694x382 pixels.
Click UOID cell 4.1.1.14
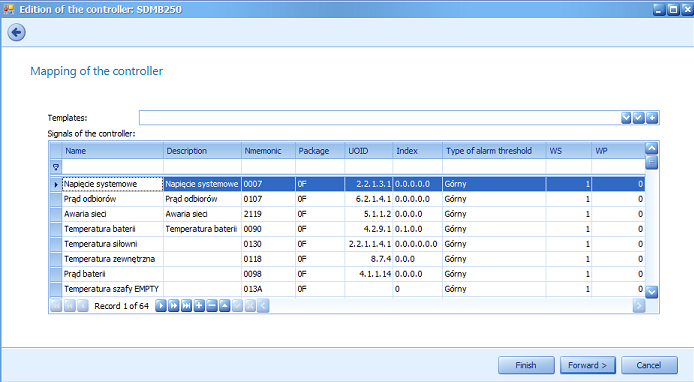click(369, 274)
